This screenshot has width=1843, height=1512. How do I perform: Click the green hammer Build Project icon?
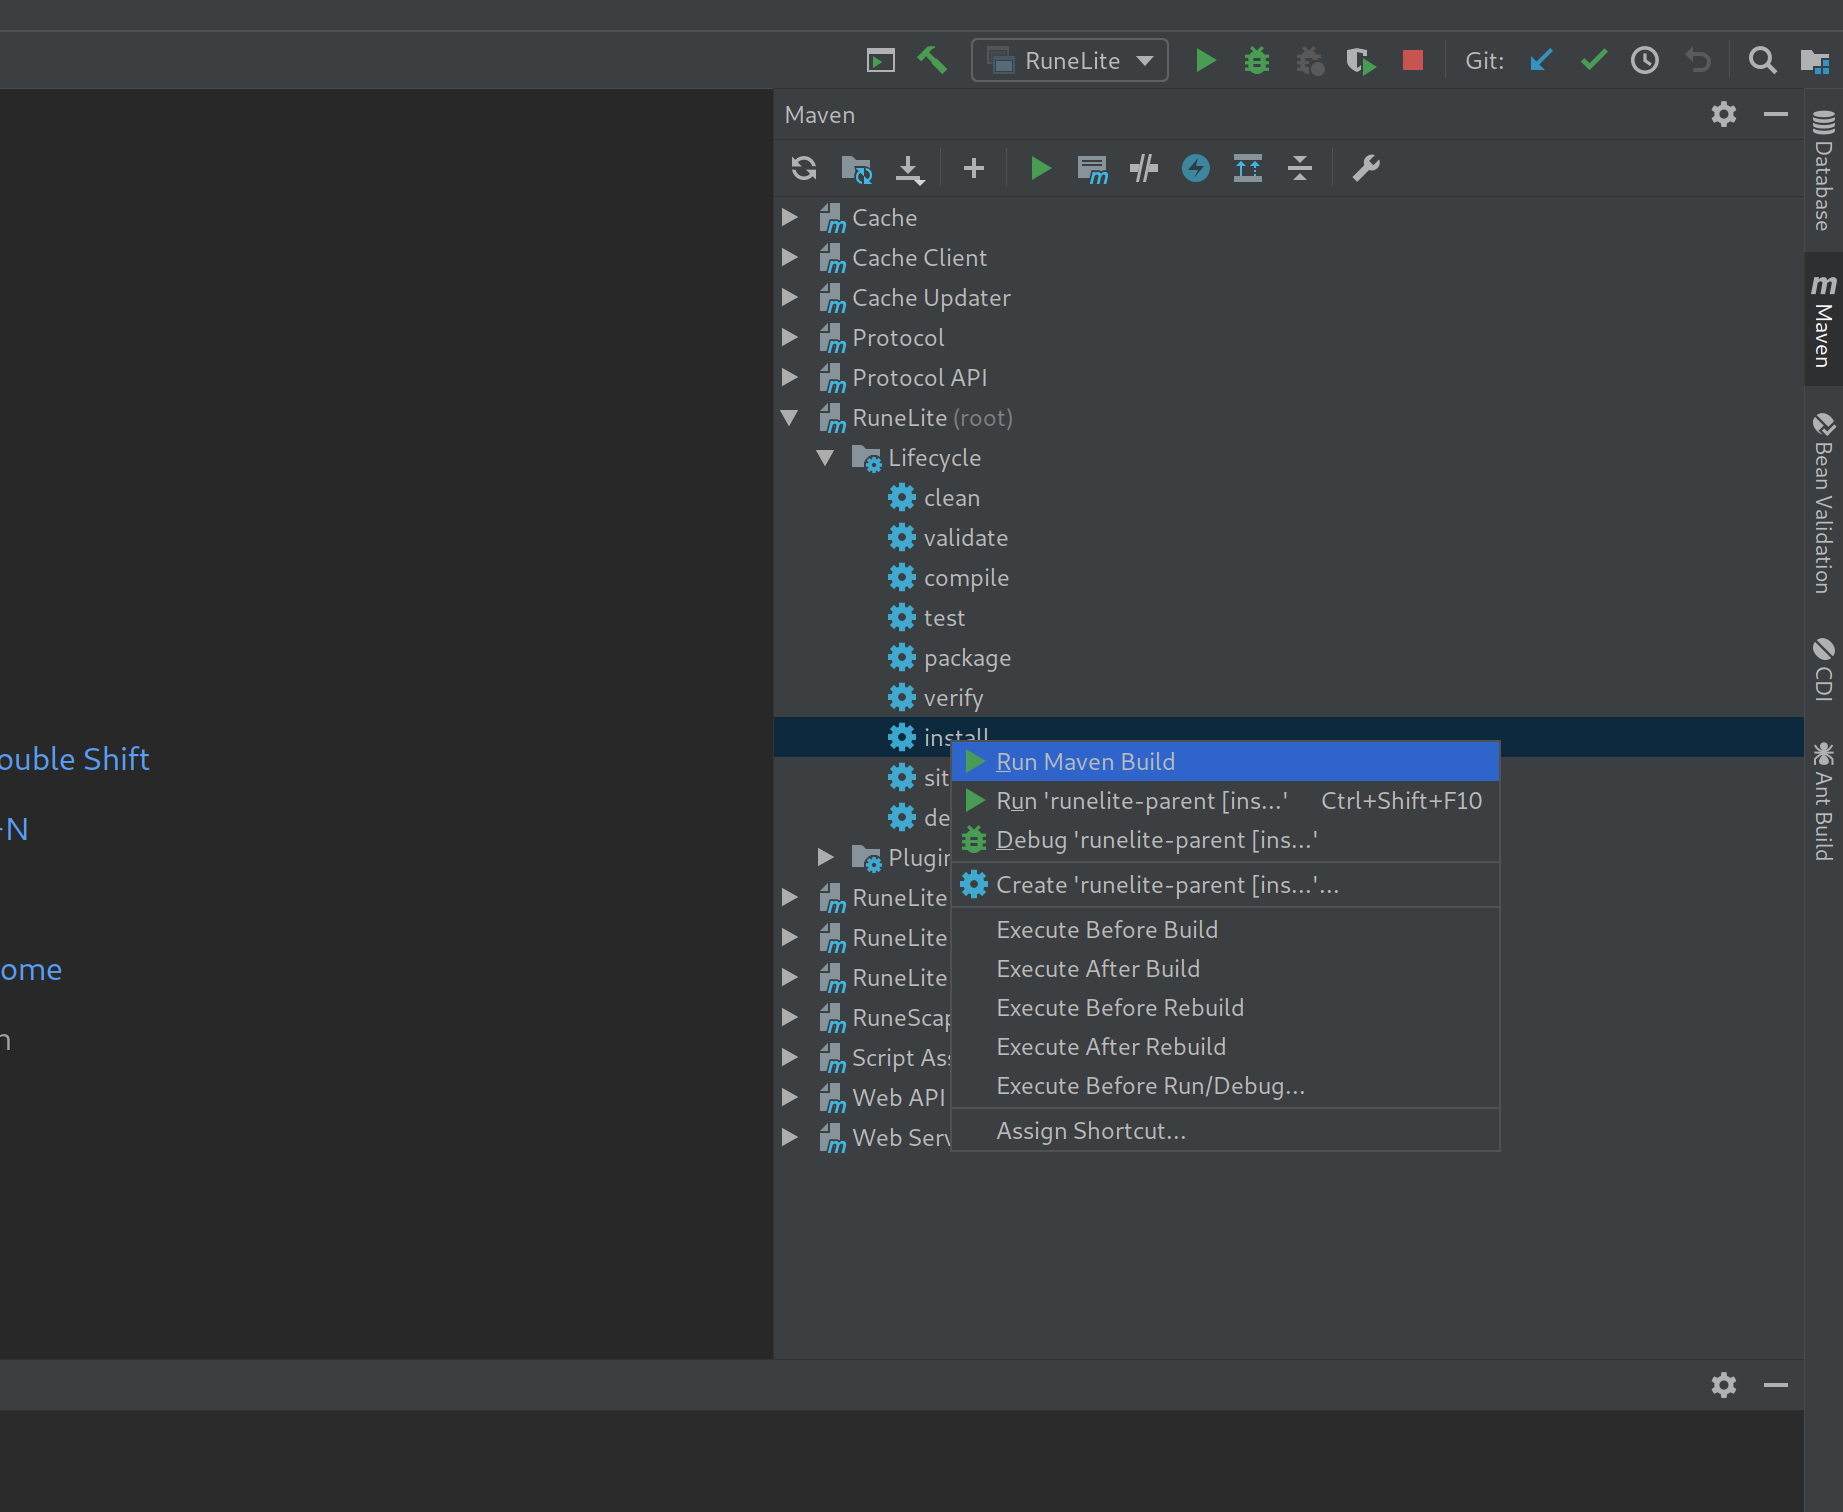(x=932, y=61)
